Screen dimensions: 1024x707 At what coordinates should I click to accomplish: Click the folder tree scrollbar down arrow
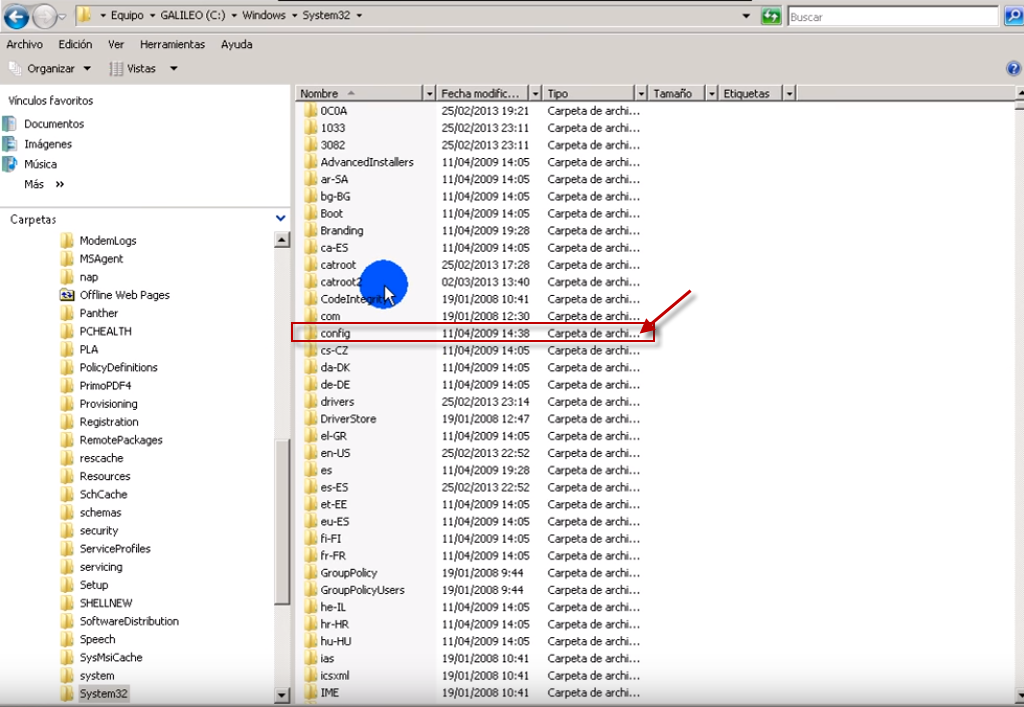pyautogui.click(x=281, y=695)
